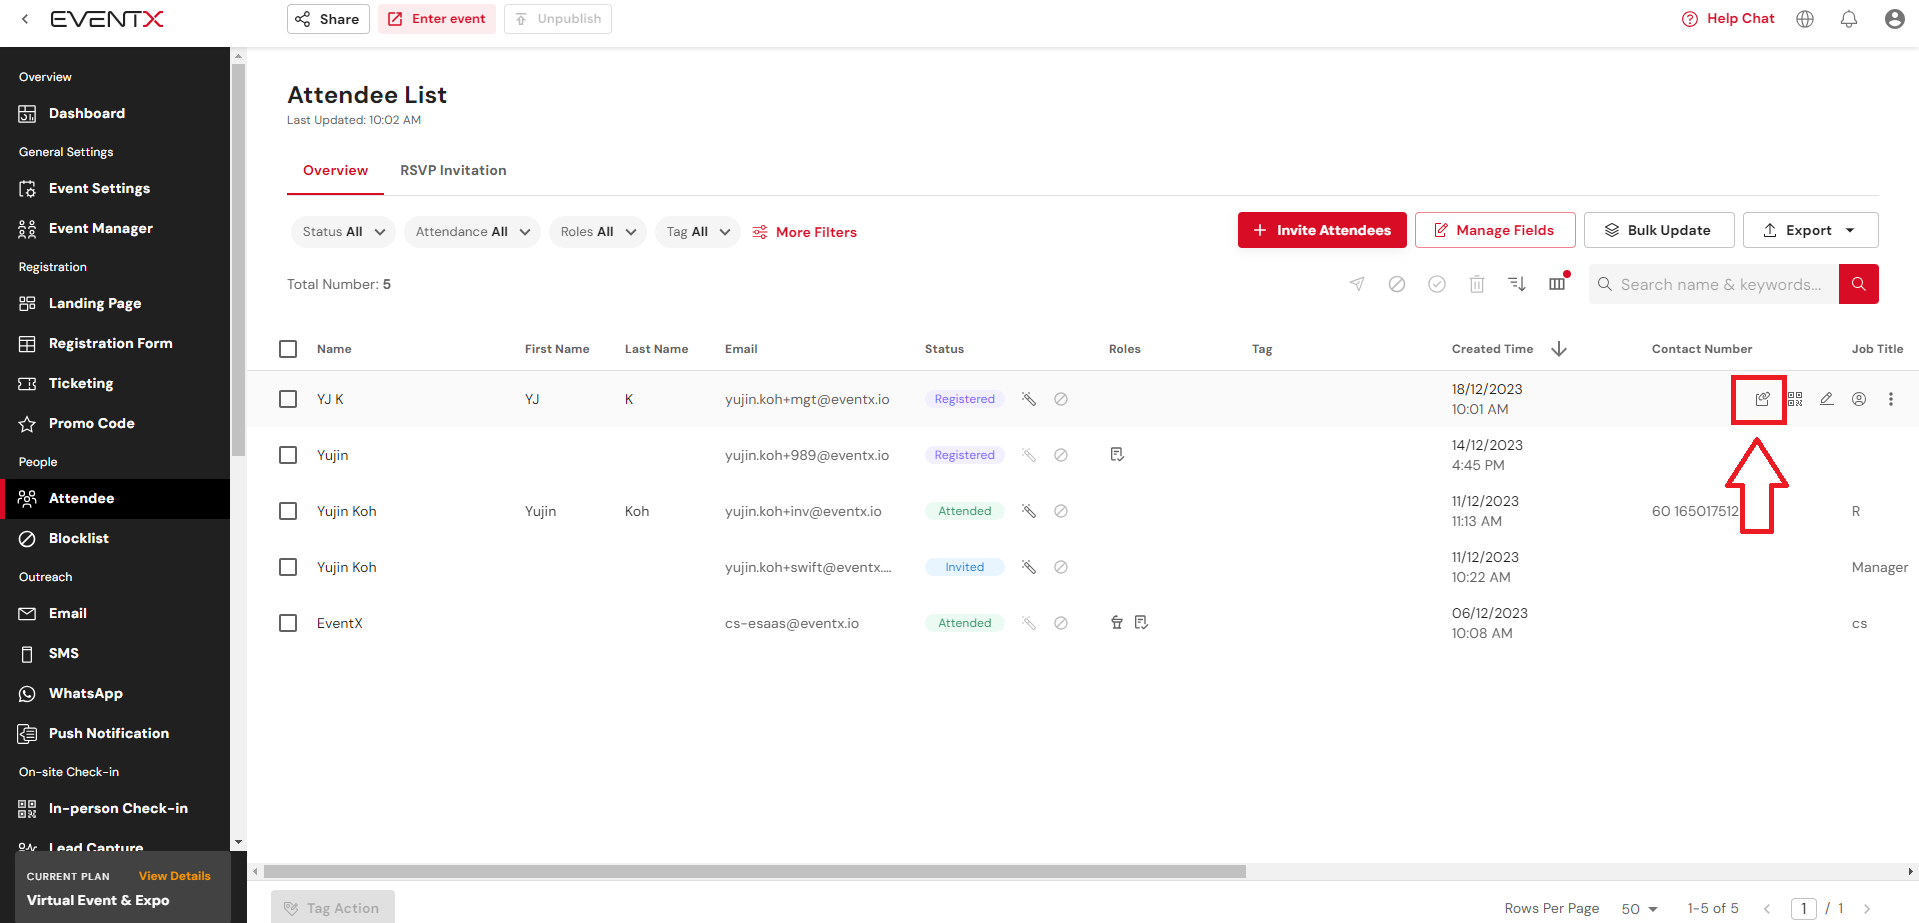
Task: Open the Rows Per Page 50 dropdown
Action: click(x=1639, y=909)
